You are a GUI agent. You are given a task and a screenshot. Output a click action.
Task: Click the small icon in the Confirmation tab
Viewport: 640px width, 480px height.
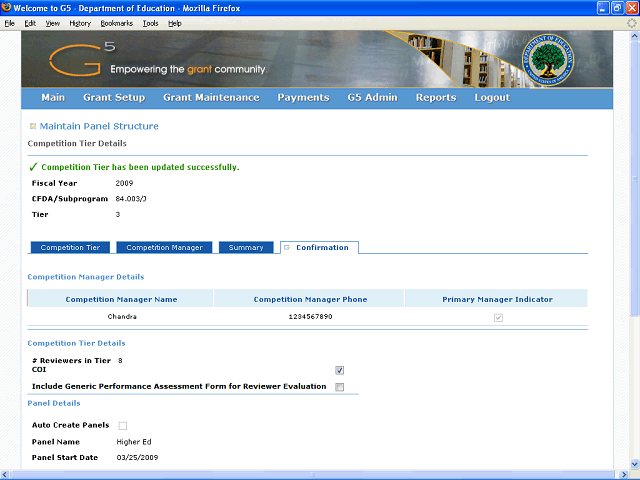pos(287,247)
